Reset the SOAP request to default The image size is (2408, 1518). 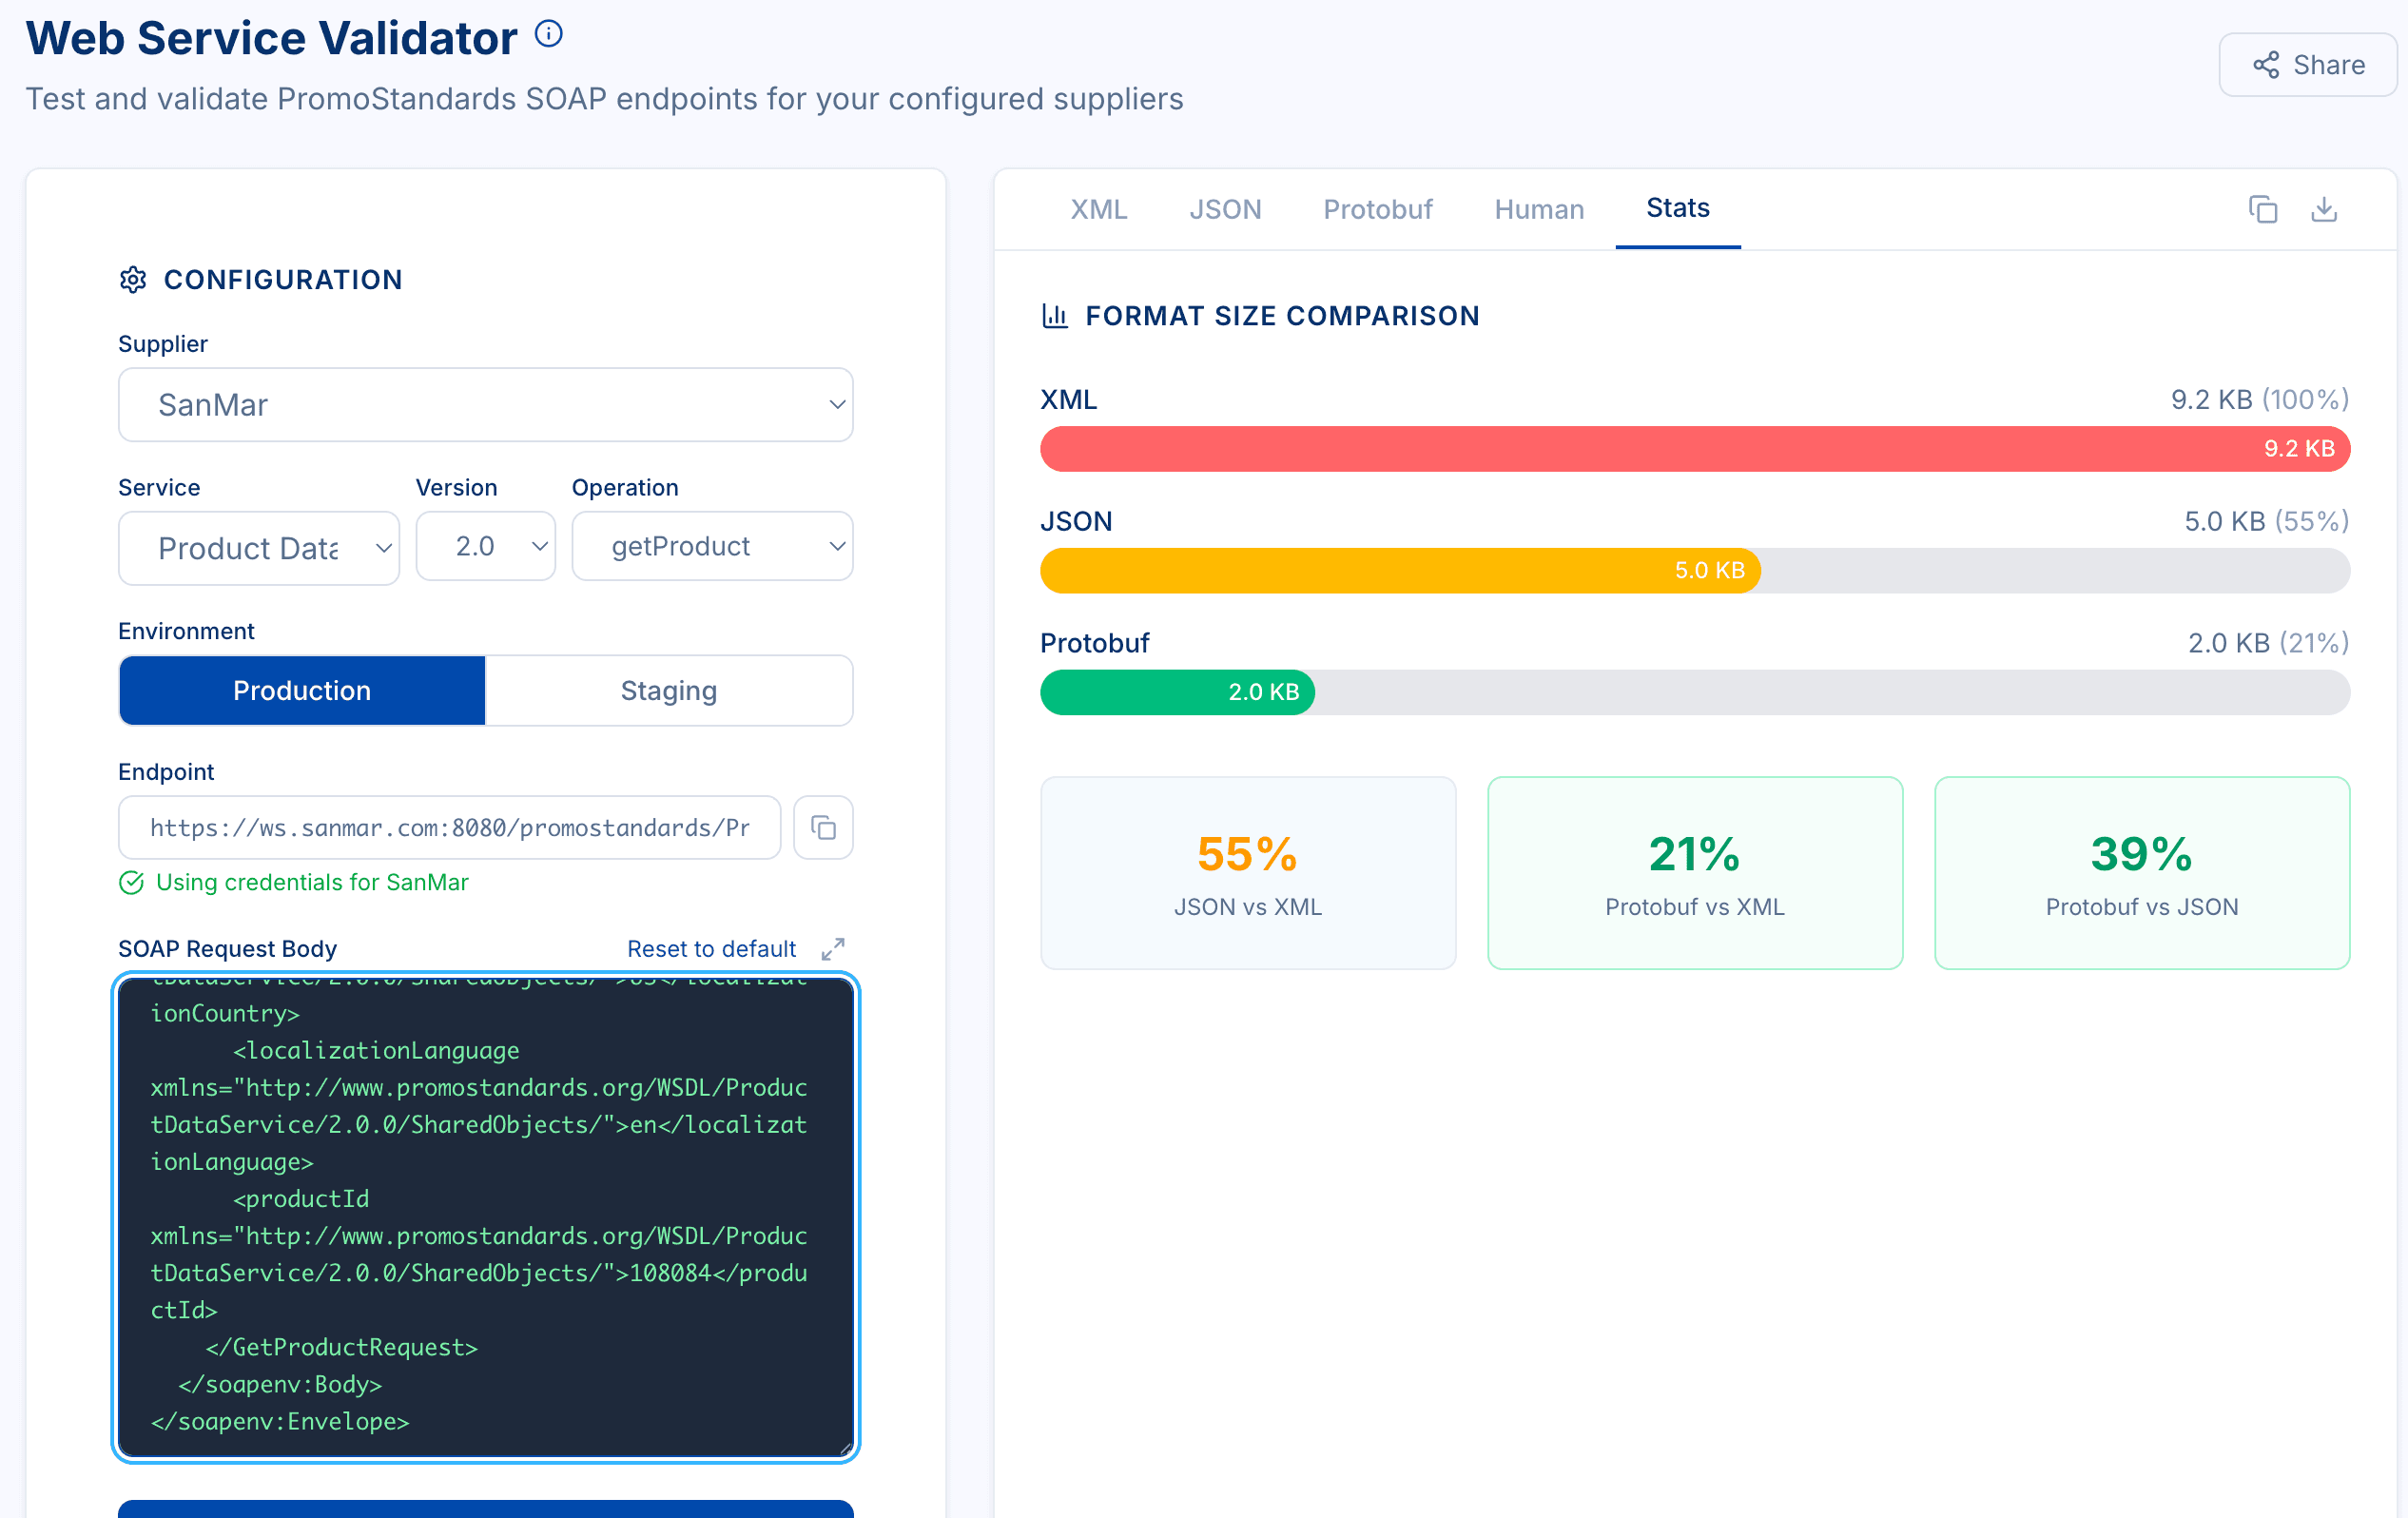(x=711, y=949)
